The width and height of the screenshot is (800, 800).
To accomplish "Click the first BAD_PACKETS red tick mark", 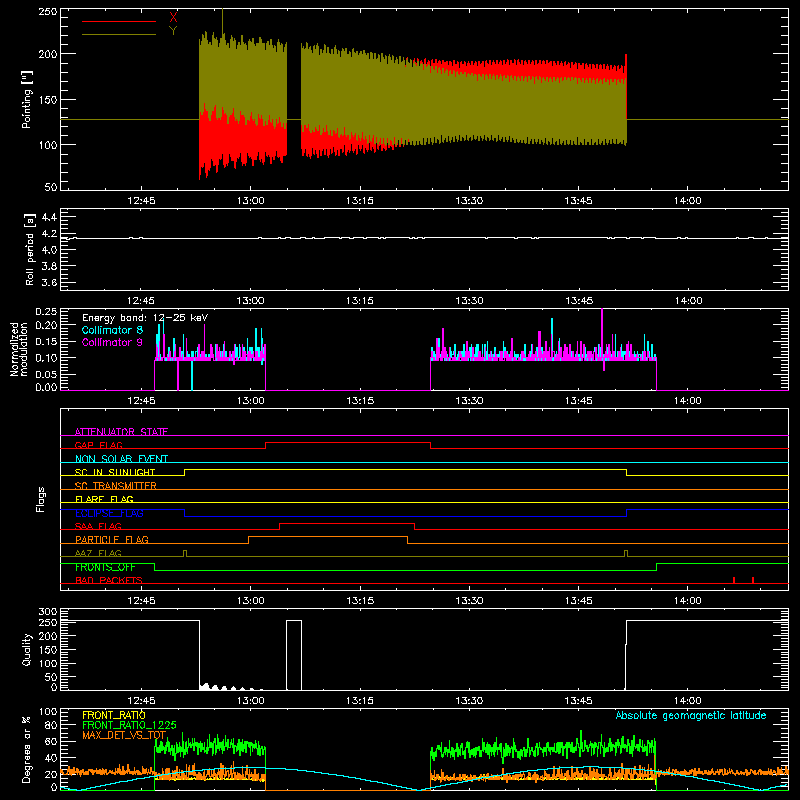I will [x=734, y=580].
